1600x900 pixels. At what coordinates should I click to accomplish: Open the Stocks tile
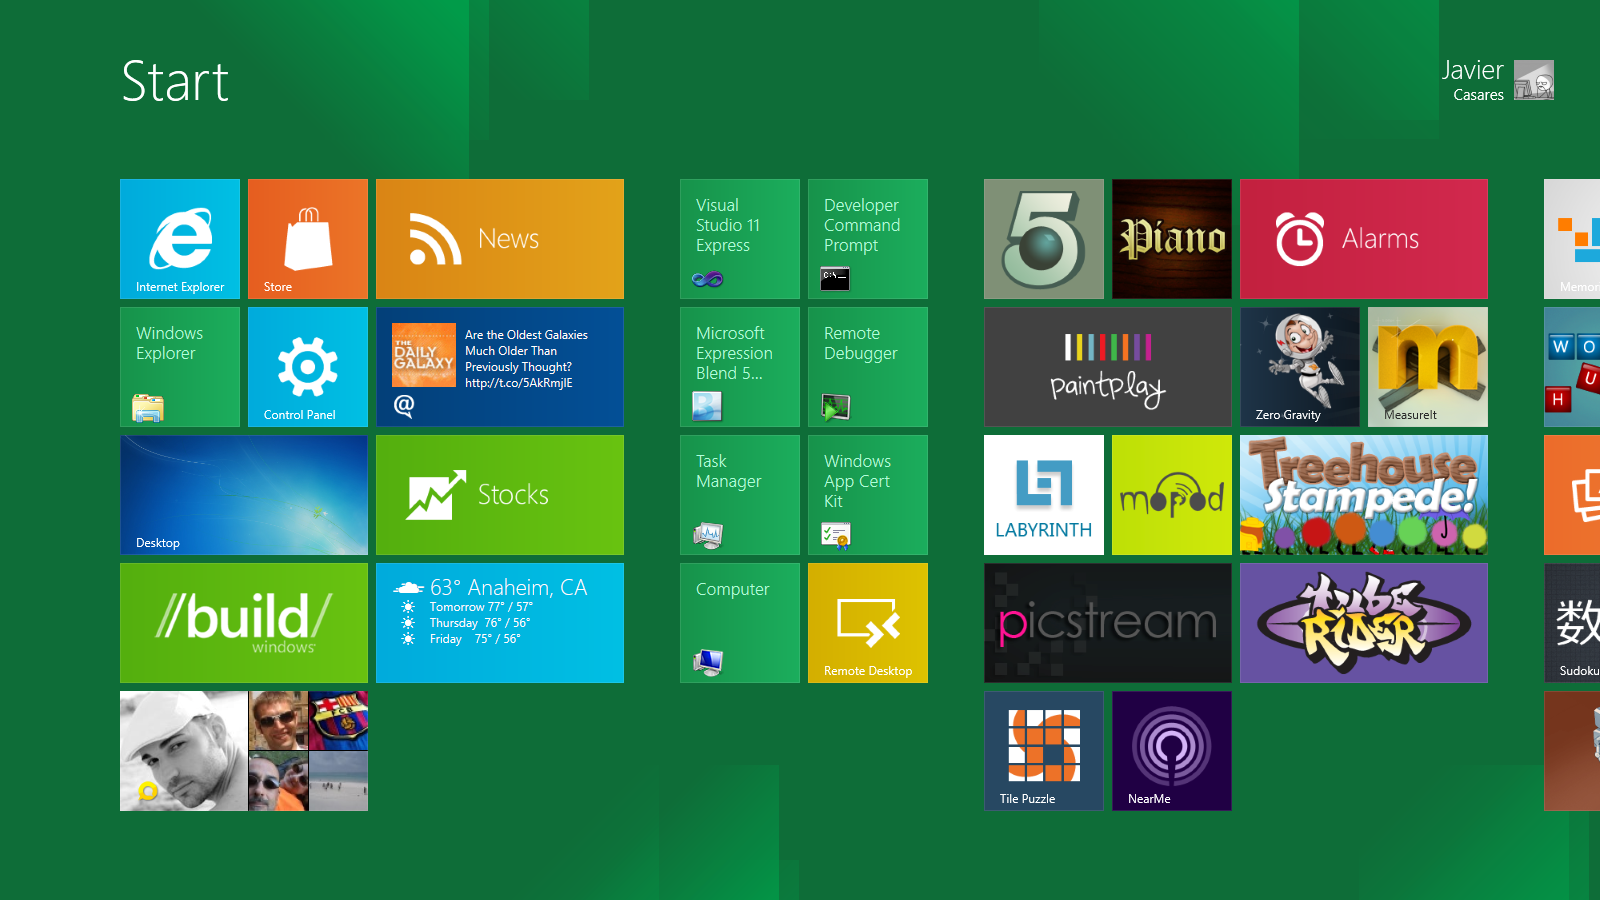click(x=500, y=495)
